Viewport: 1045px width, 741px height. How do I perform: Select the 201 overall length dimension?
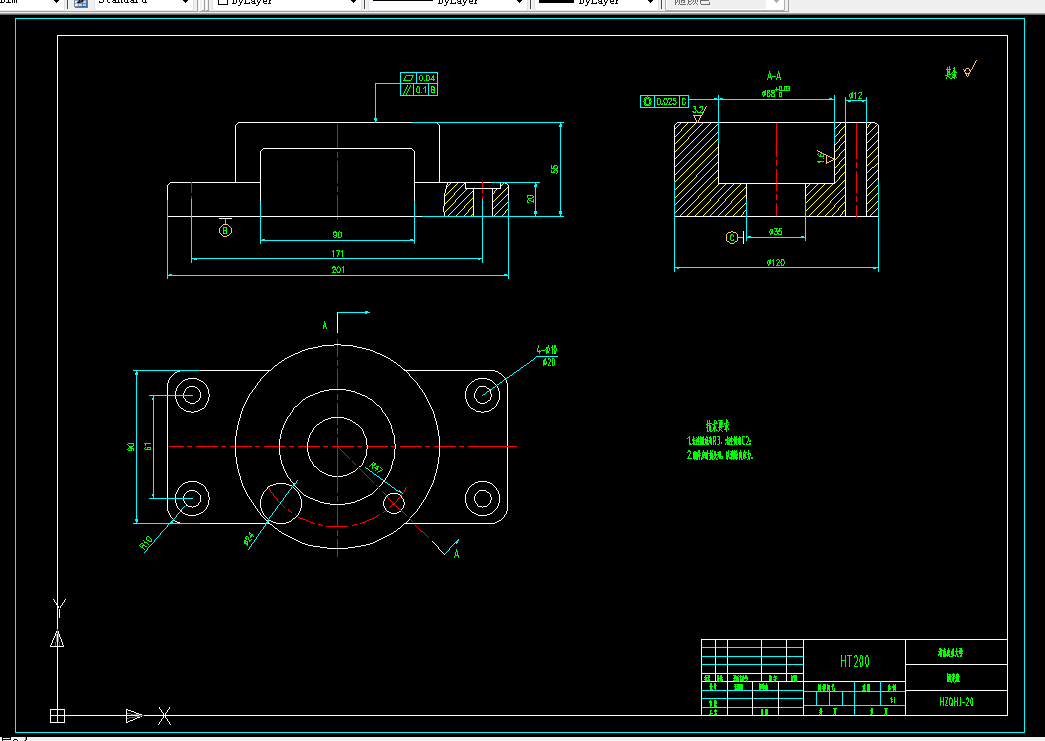338,270
